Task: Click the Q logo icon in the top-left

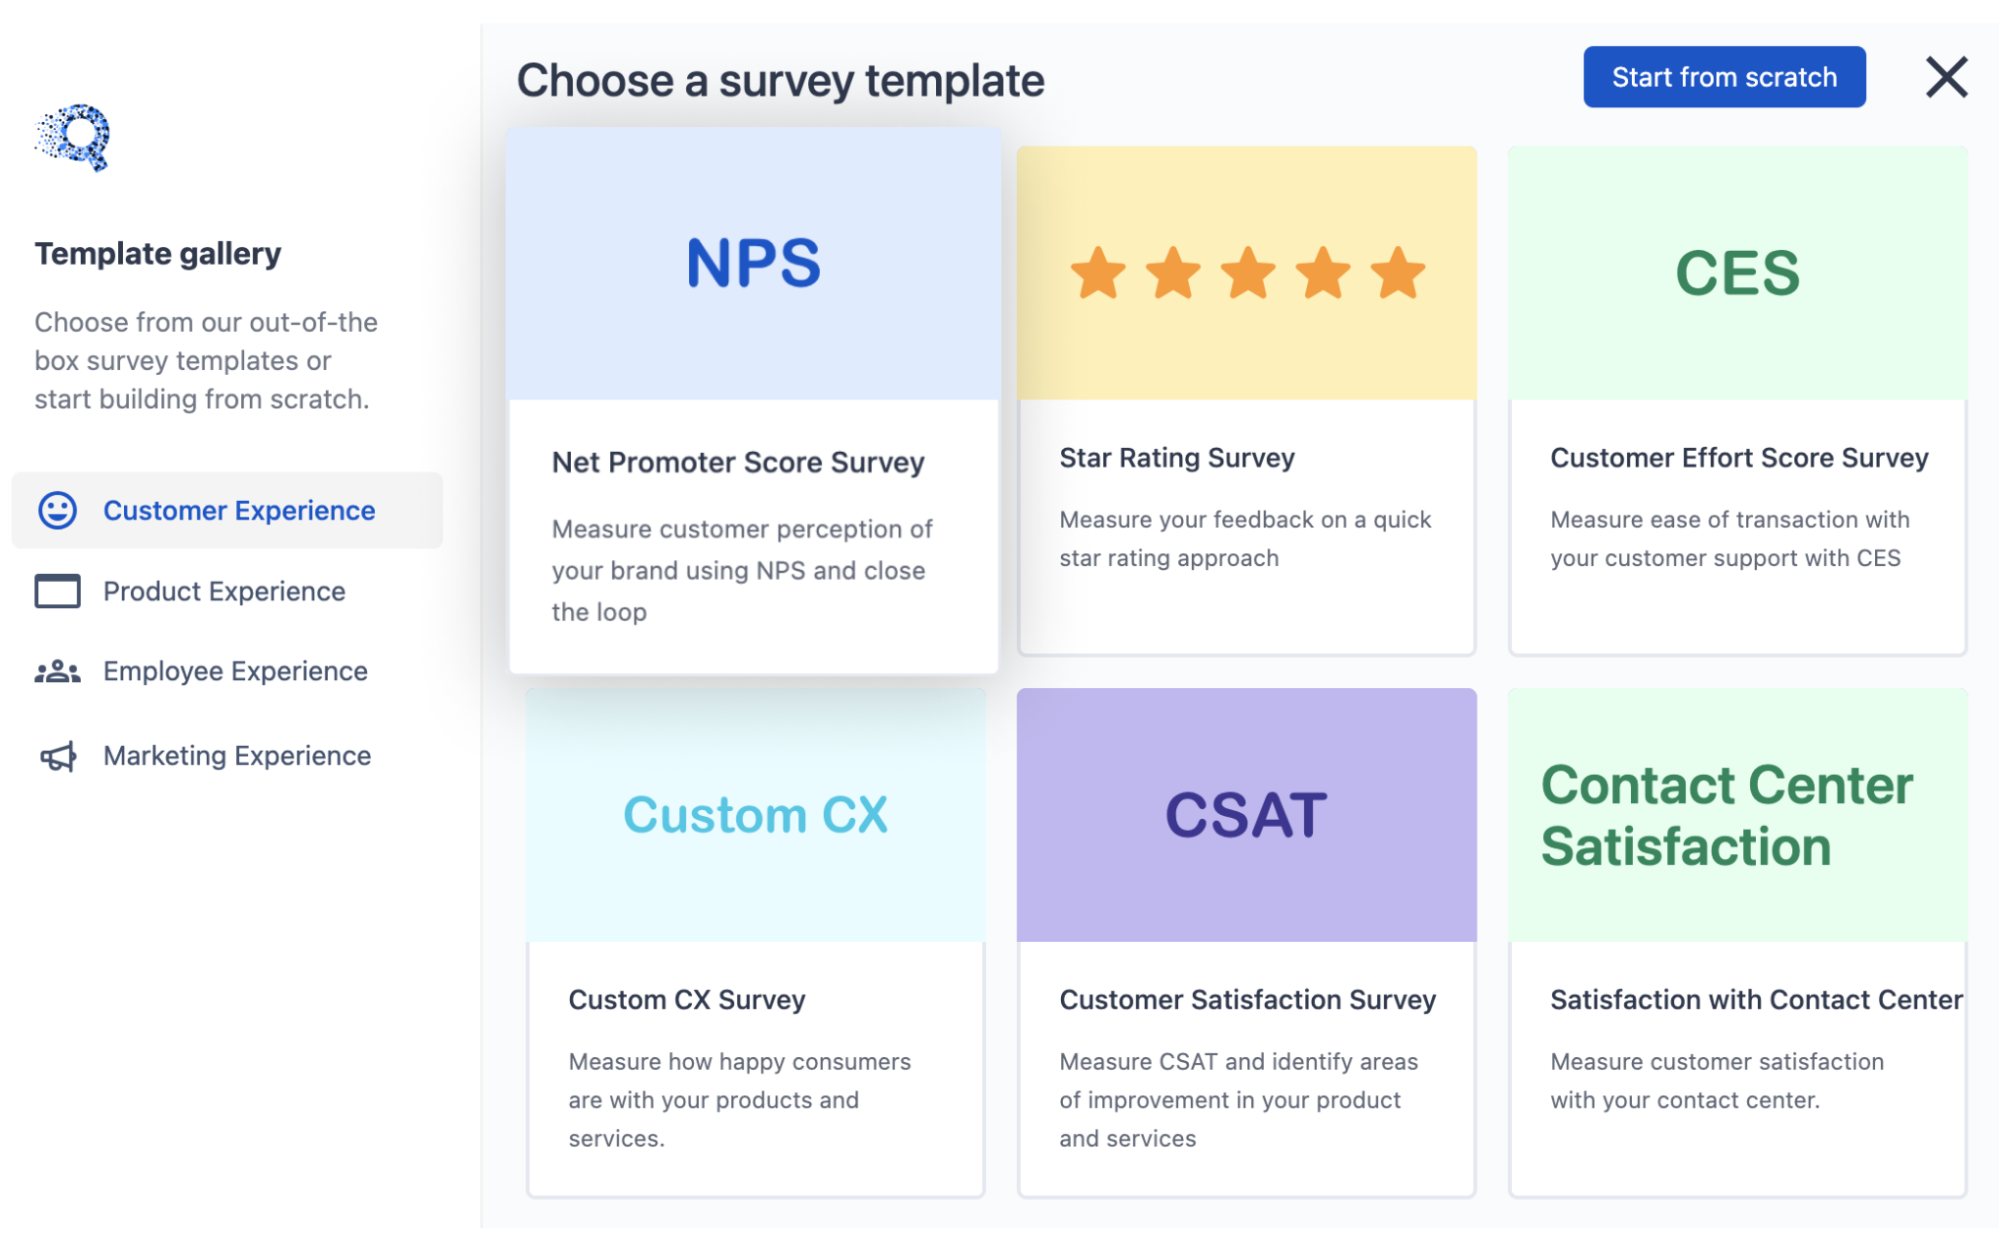Action: tap(76, 140)
